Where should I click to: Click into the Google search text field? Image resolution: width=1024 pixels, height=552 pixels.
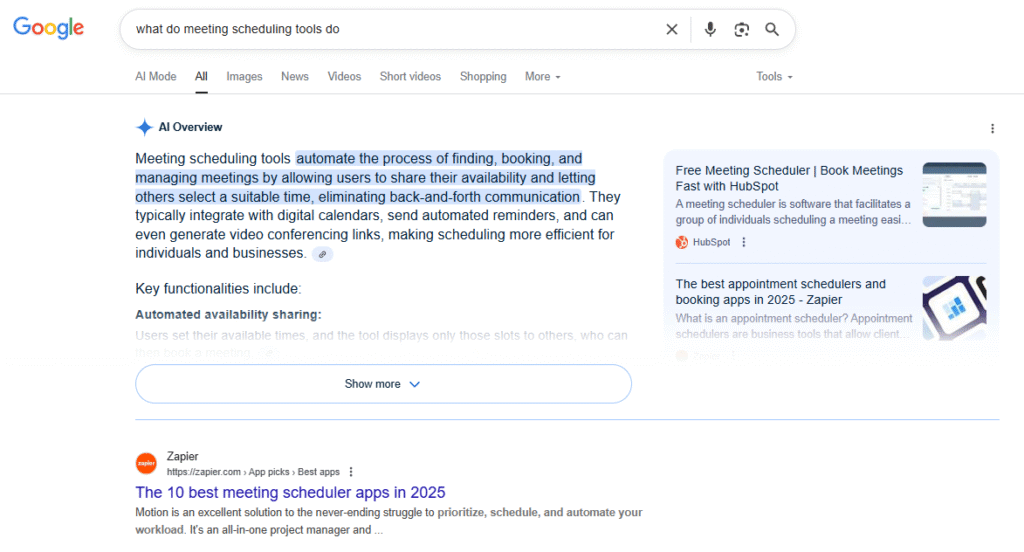tap(390, 29)
